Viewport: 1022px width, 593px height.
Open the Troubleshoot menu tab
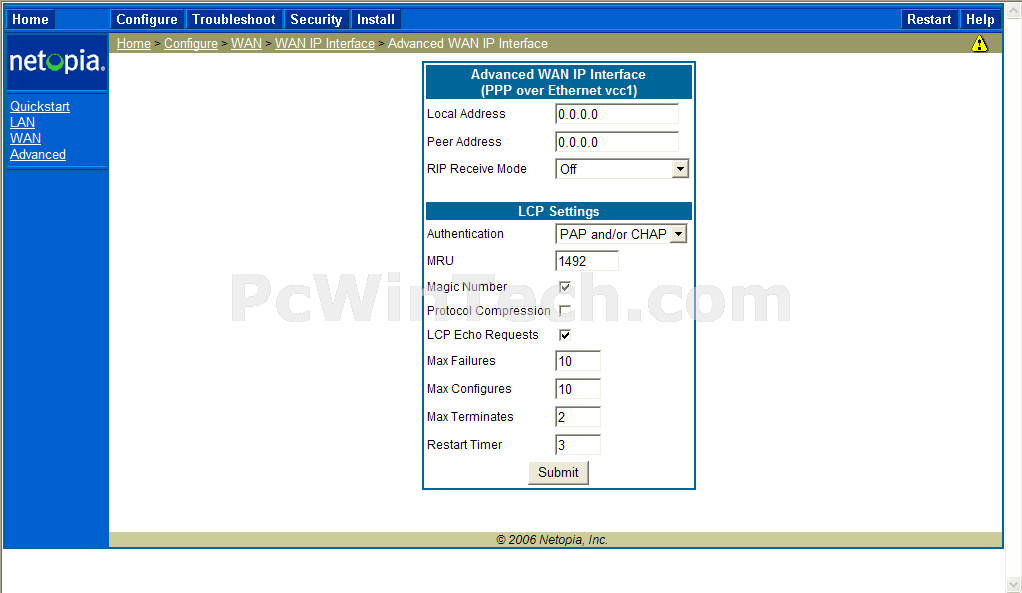[x=233, y=20]
